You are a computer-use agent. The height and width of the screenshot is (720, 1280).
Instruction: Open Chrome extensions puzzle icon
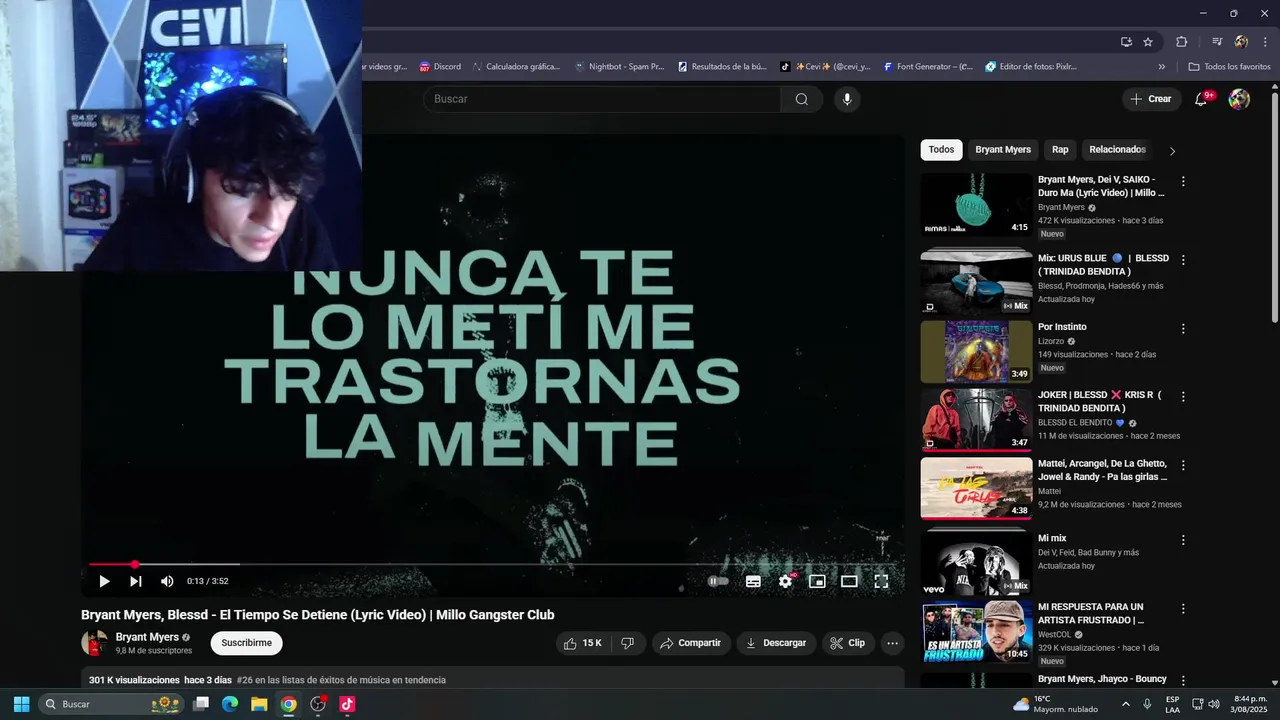point(1181,42)
